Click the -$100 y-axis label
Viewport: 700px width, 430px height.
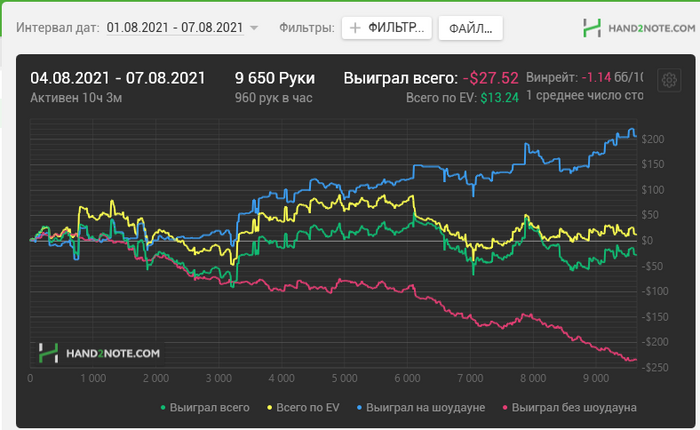654,292
